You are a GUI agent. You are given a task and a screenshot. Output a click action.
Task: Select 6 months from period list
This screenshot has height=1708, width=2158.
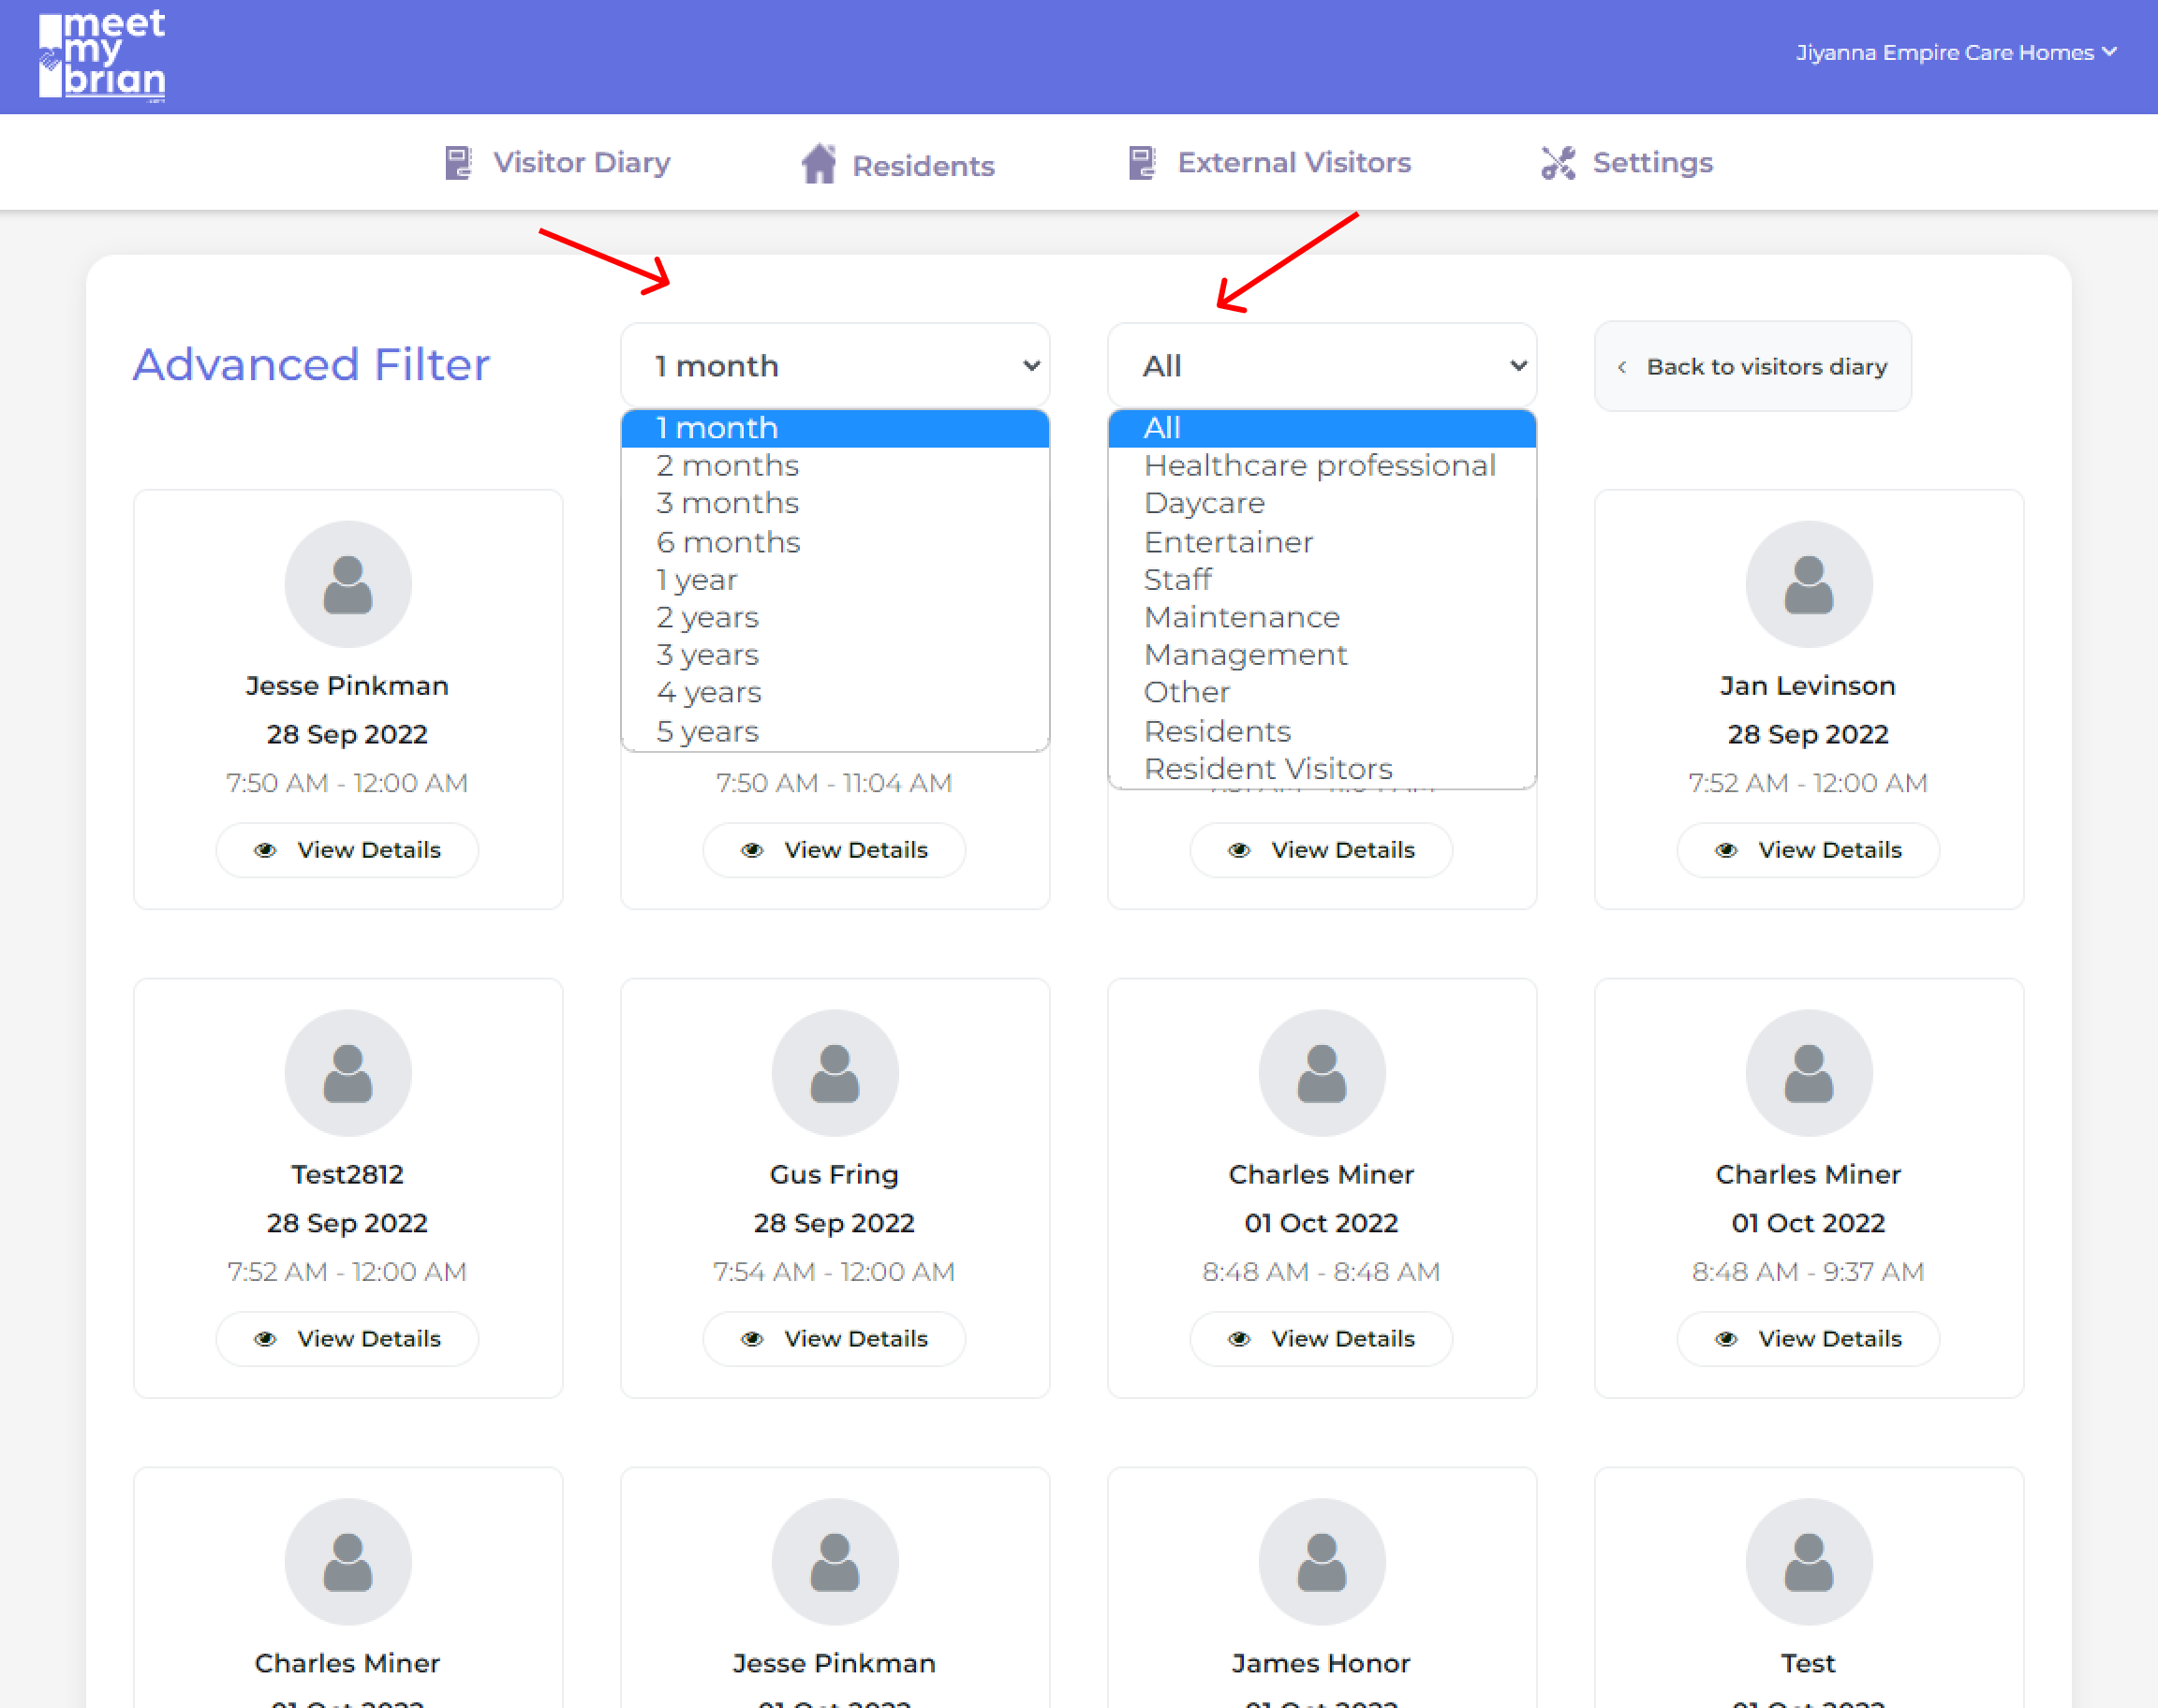[x=728, y=542]
